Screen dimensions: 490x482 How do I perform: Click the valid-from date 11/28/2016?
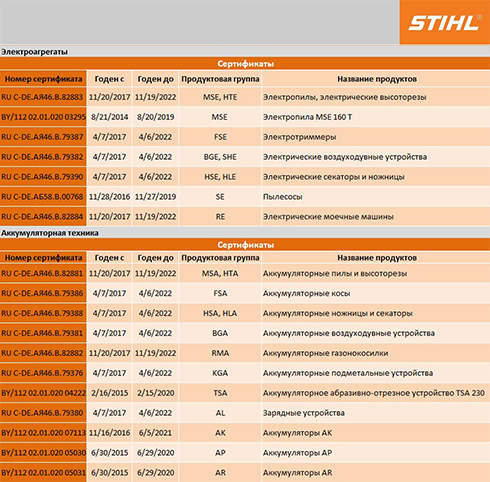[109, 197]
